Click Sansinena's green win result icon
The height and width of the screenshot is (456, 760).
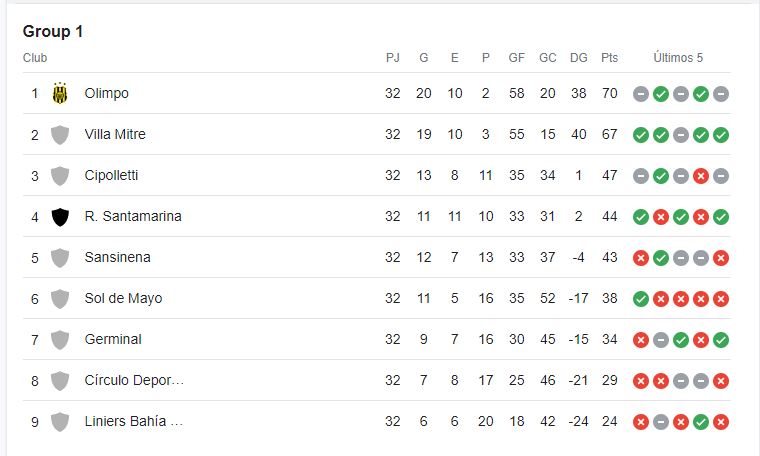661,258
